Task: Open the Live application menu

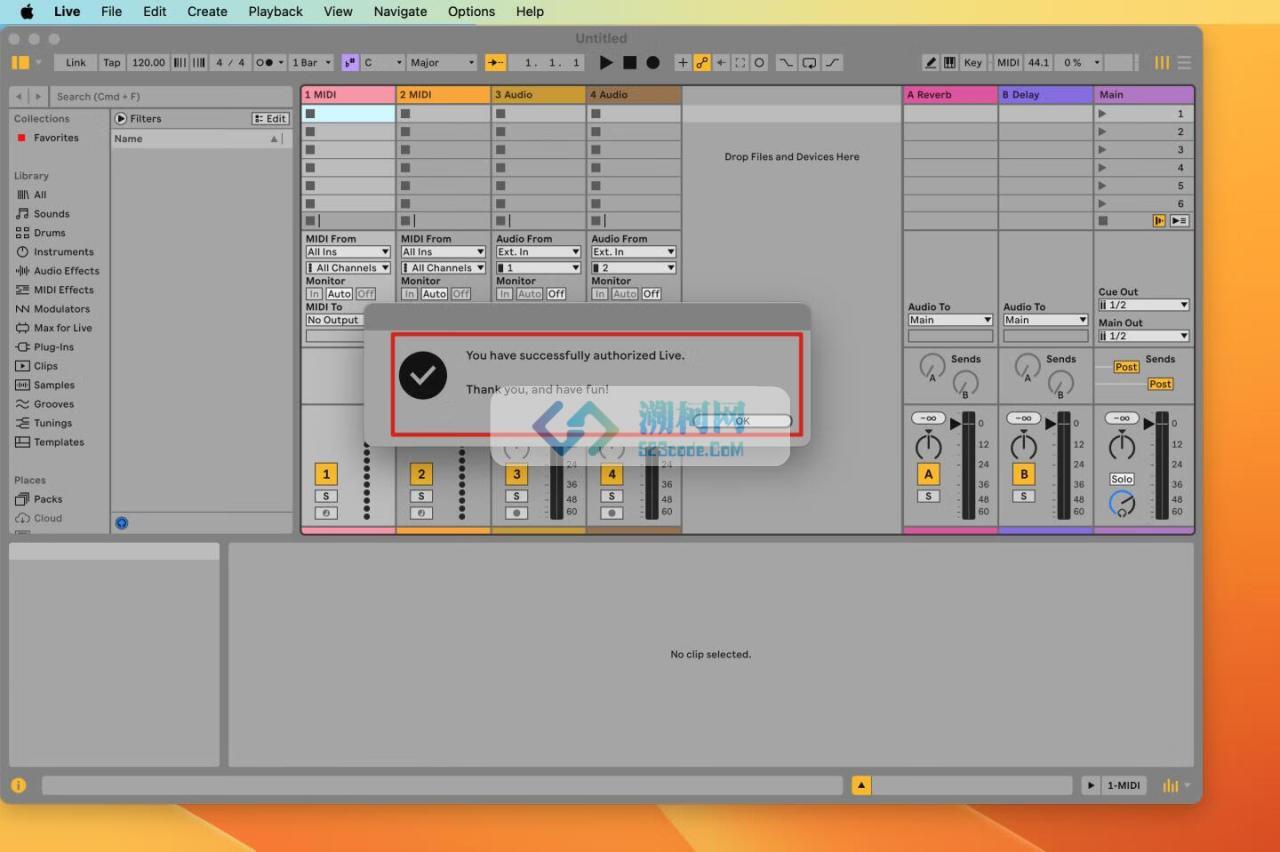Action: (x=67, y=12)
